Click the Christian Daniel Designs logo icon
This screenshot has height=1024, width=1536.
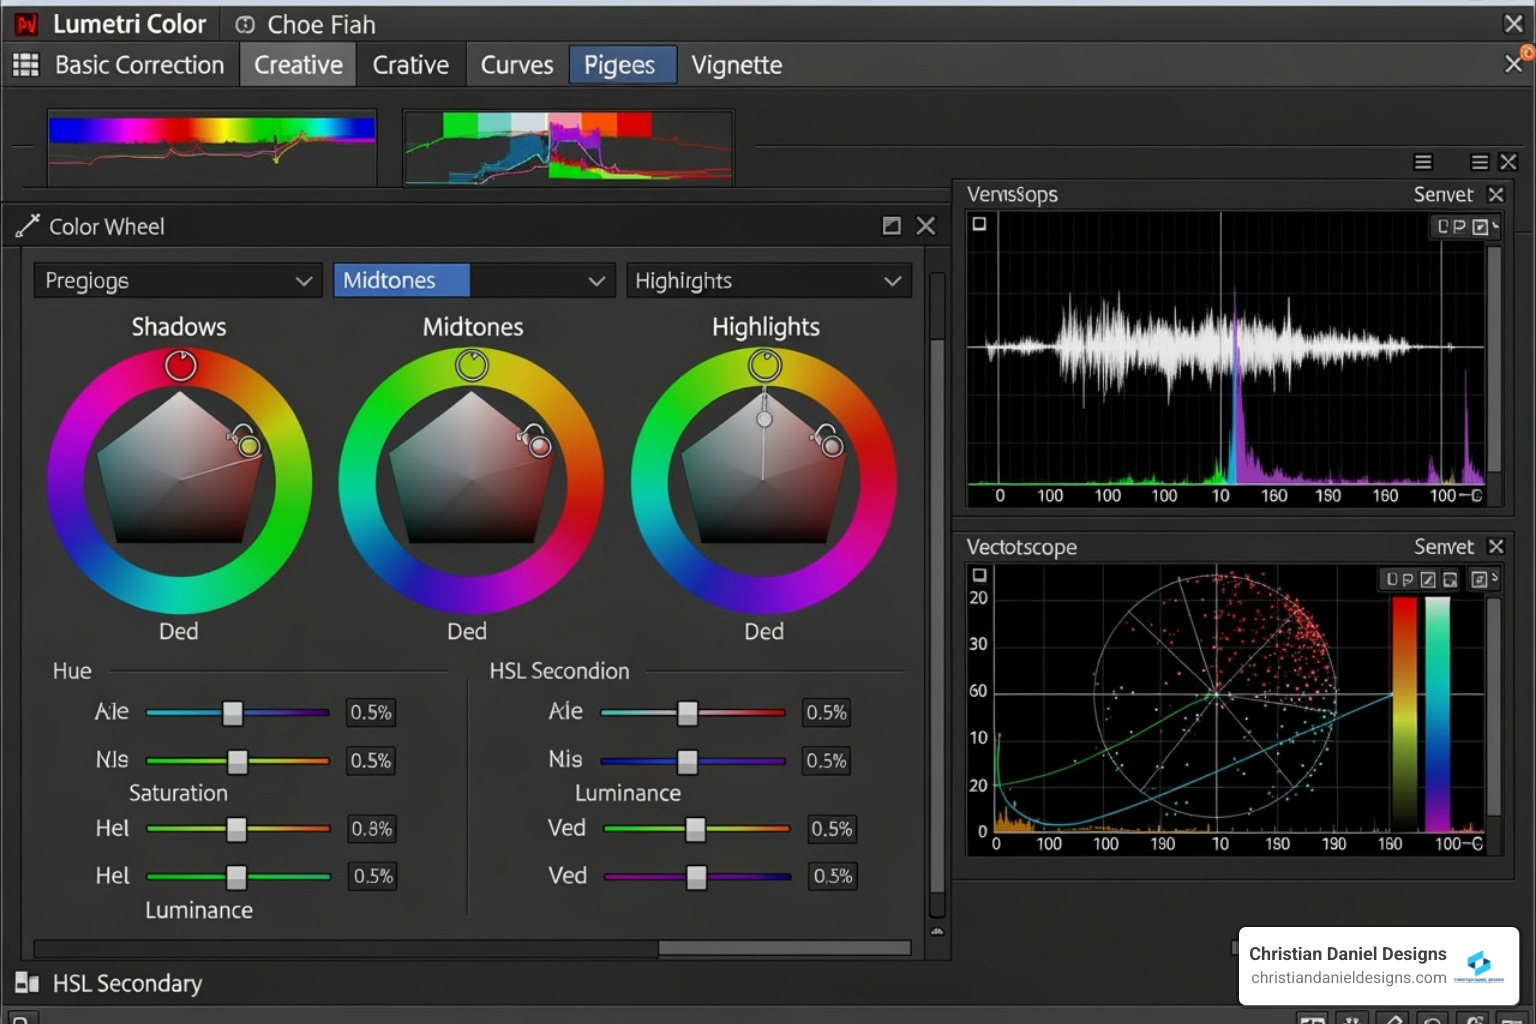click(x=1479, y=964)
